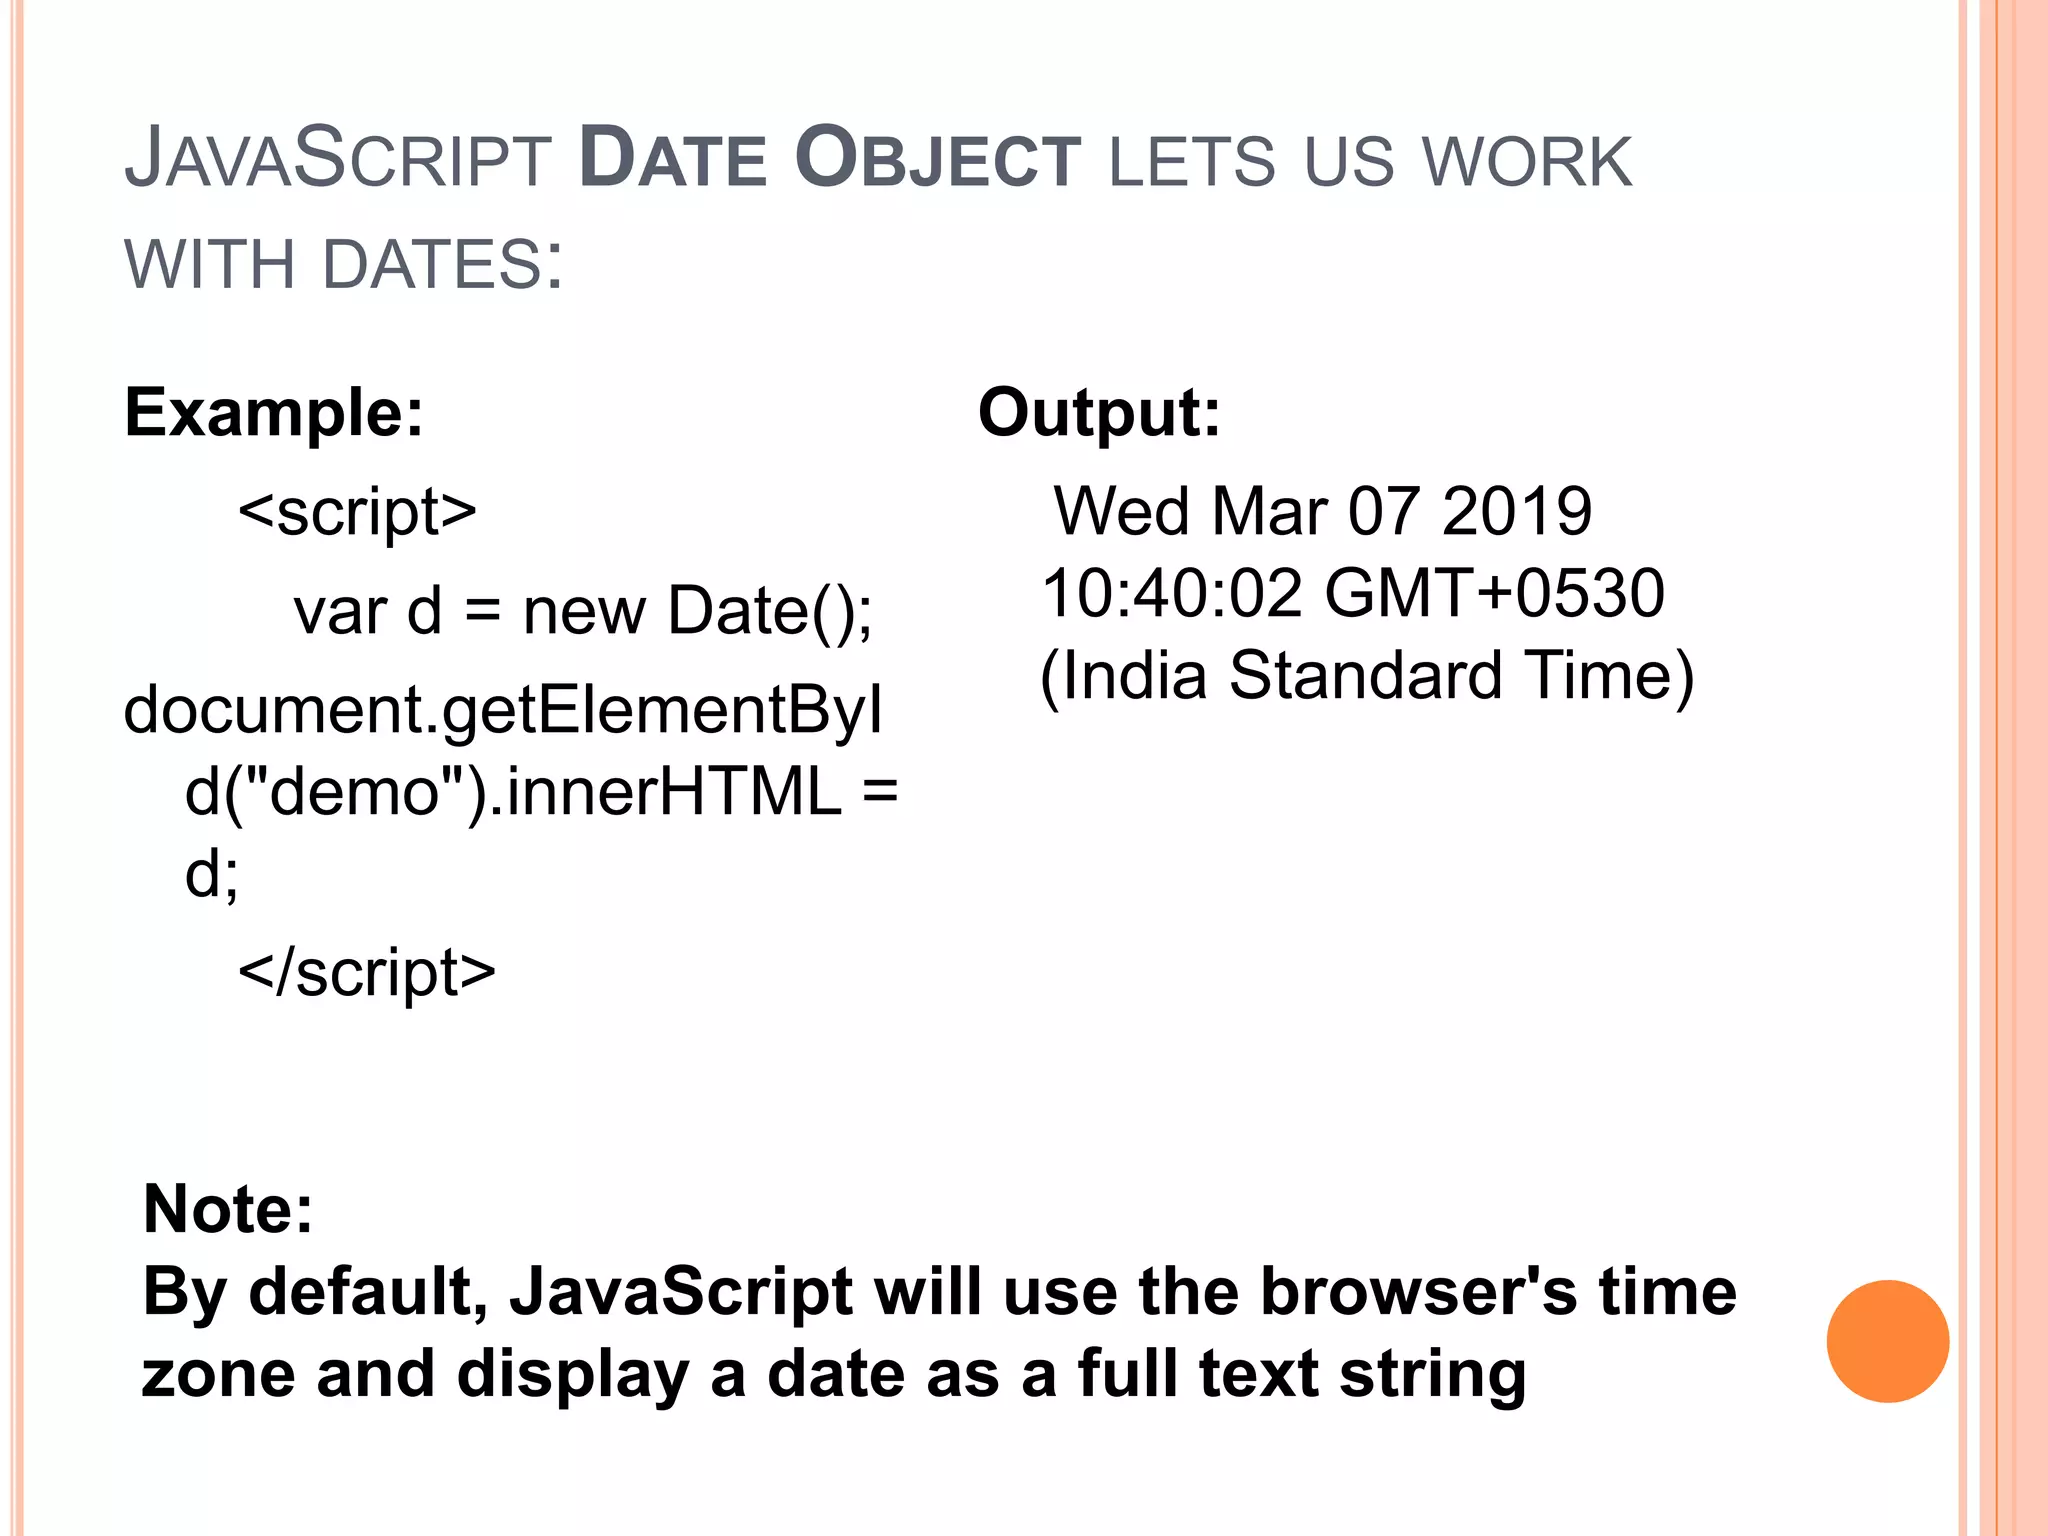Click the "Example:" heading

click(x=274, y=412)
